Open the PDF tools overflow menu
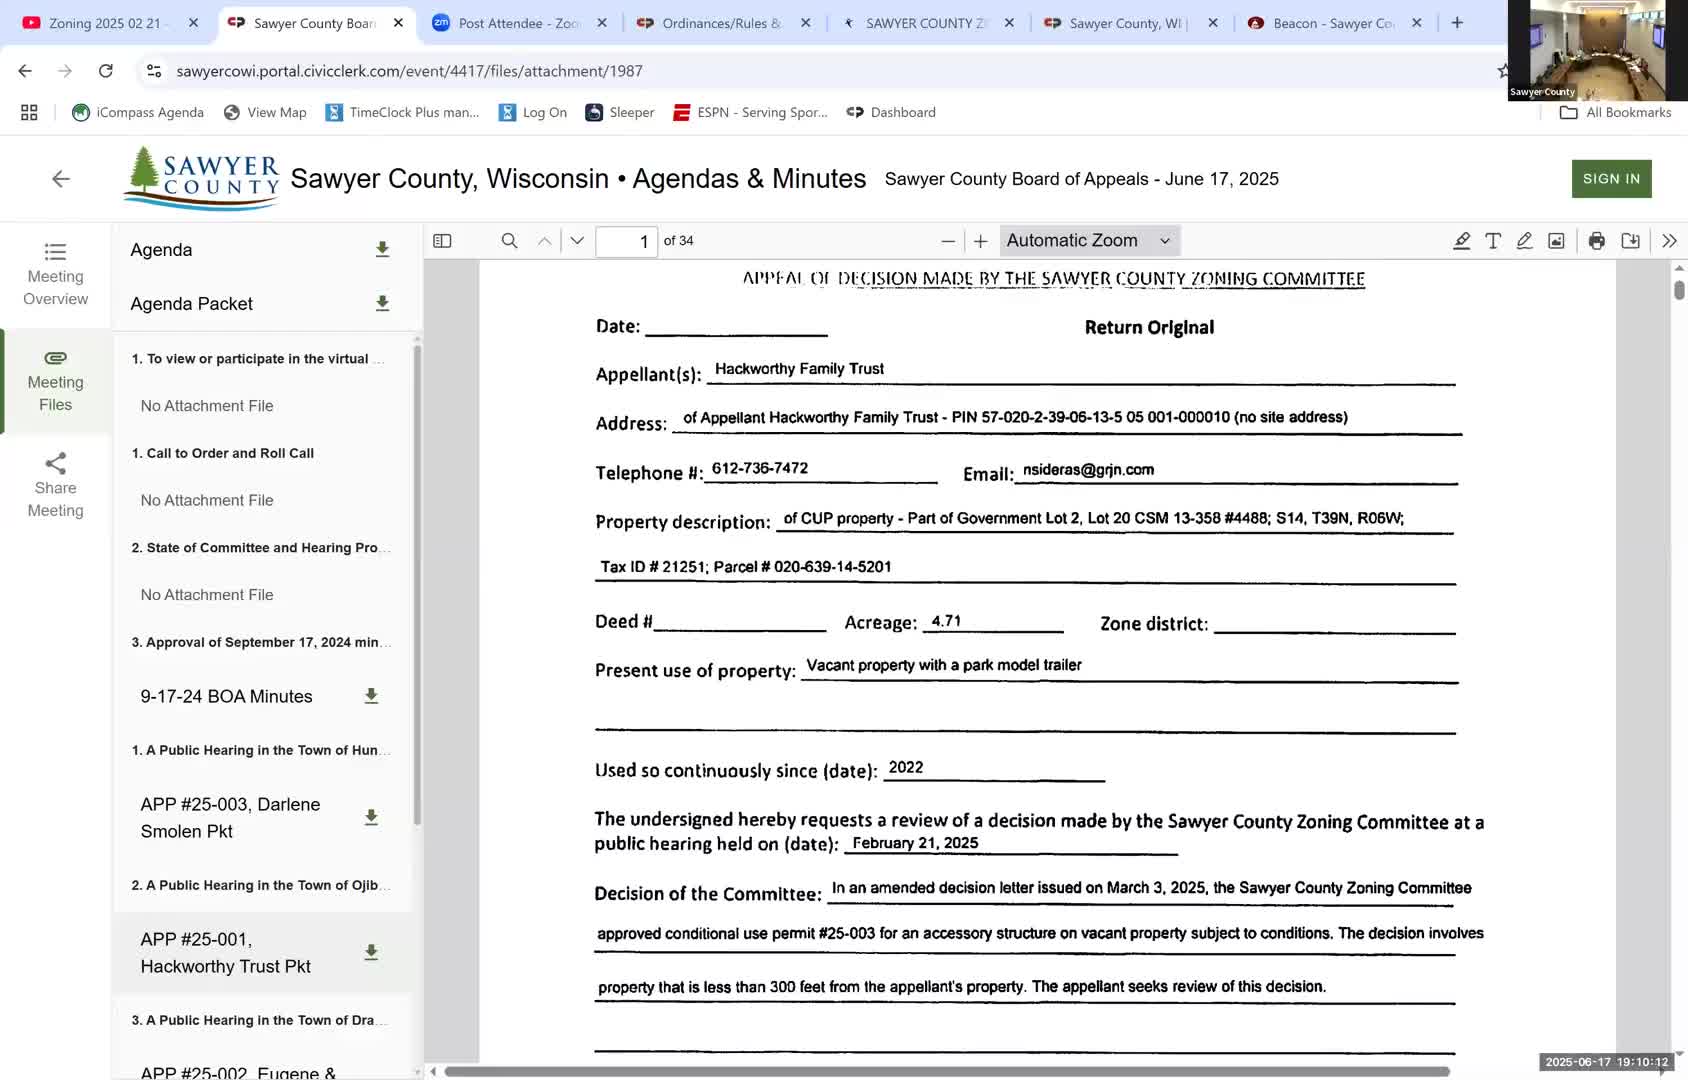Screen dimensions: 1688x1080 point(1669,241)
